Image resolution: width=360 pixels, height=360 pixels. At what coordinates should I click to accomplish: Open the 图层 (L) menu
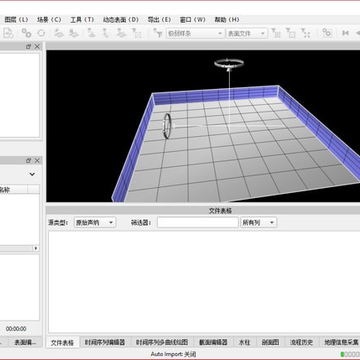(16, 20)
